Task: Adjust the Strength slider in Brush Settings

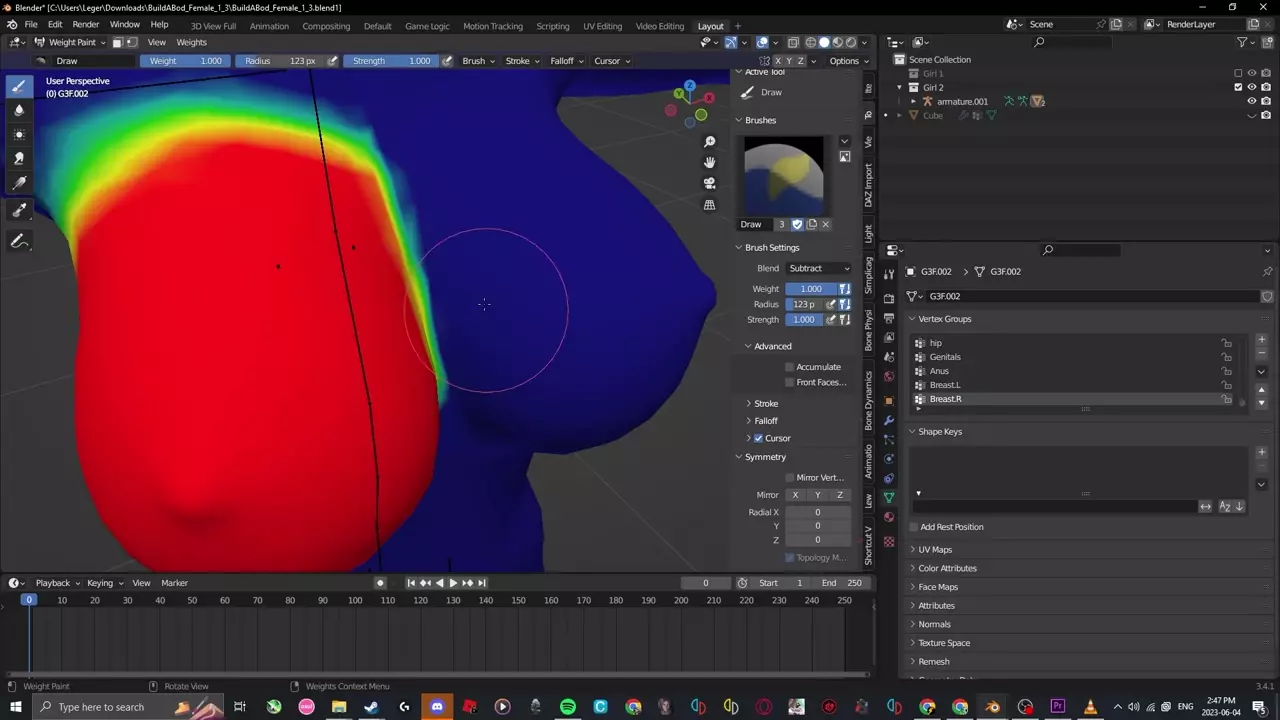Action: [x=803, y=320]
